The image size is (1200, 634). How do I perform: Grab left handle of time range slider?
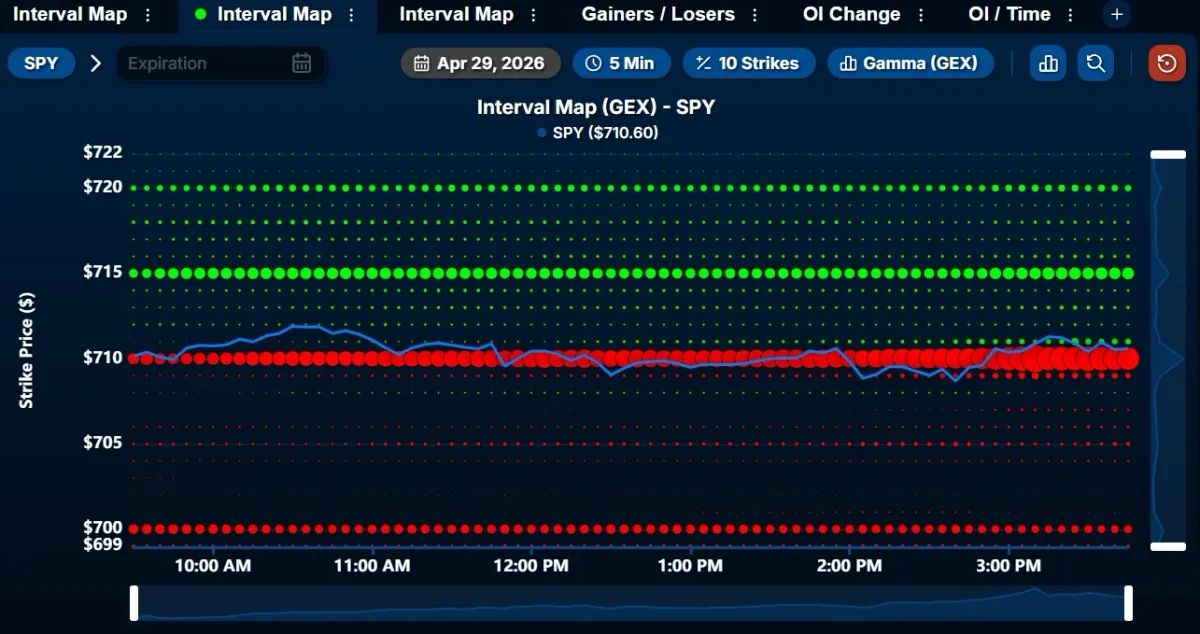click(134, 603)
